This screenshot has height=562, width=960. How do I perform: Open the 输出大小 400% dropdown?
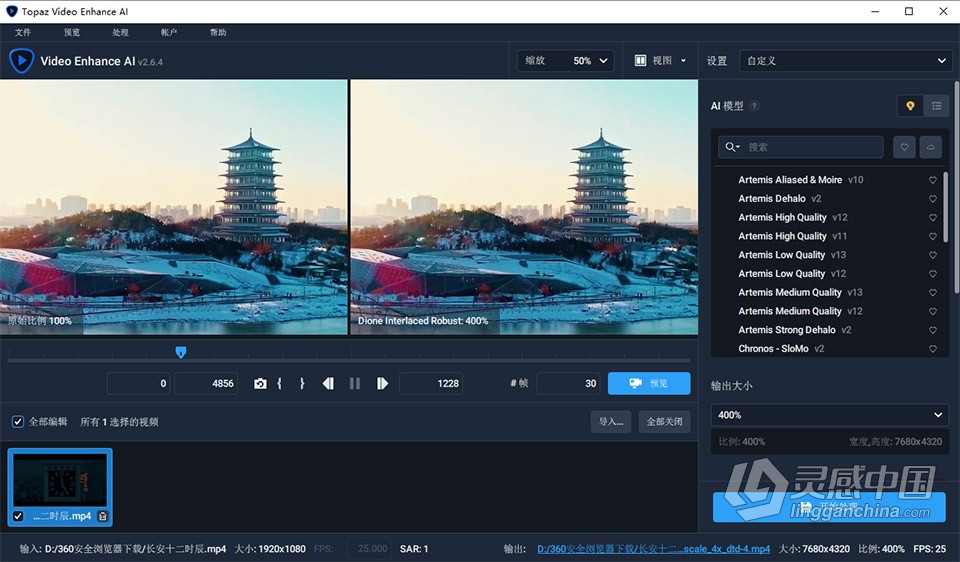click(x=830, y=415)
